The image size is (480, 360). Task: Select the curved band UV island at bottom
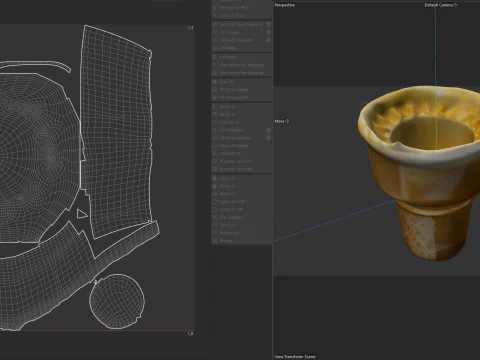tap(50, 280)
